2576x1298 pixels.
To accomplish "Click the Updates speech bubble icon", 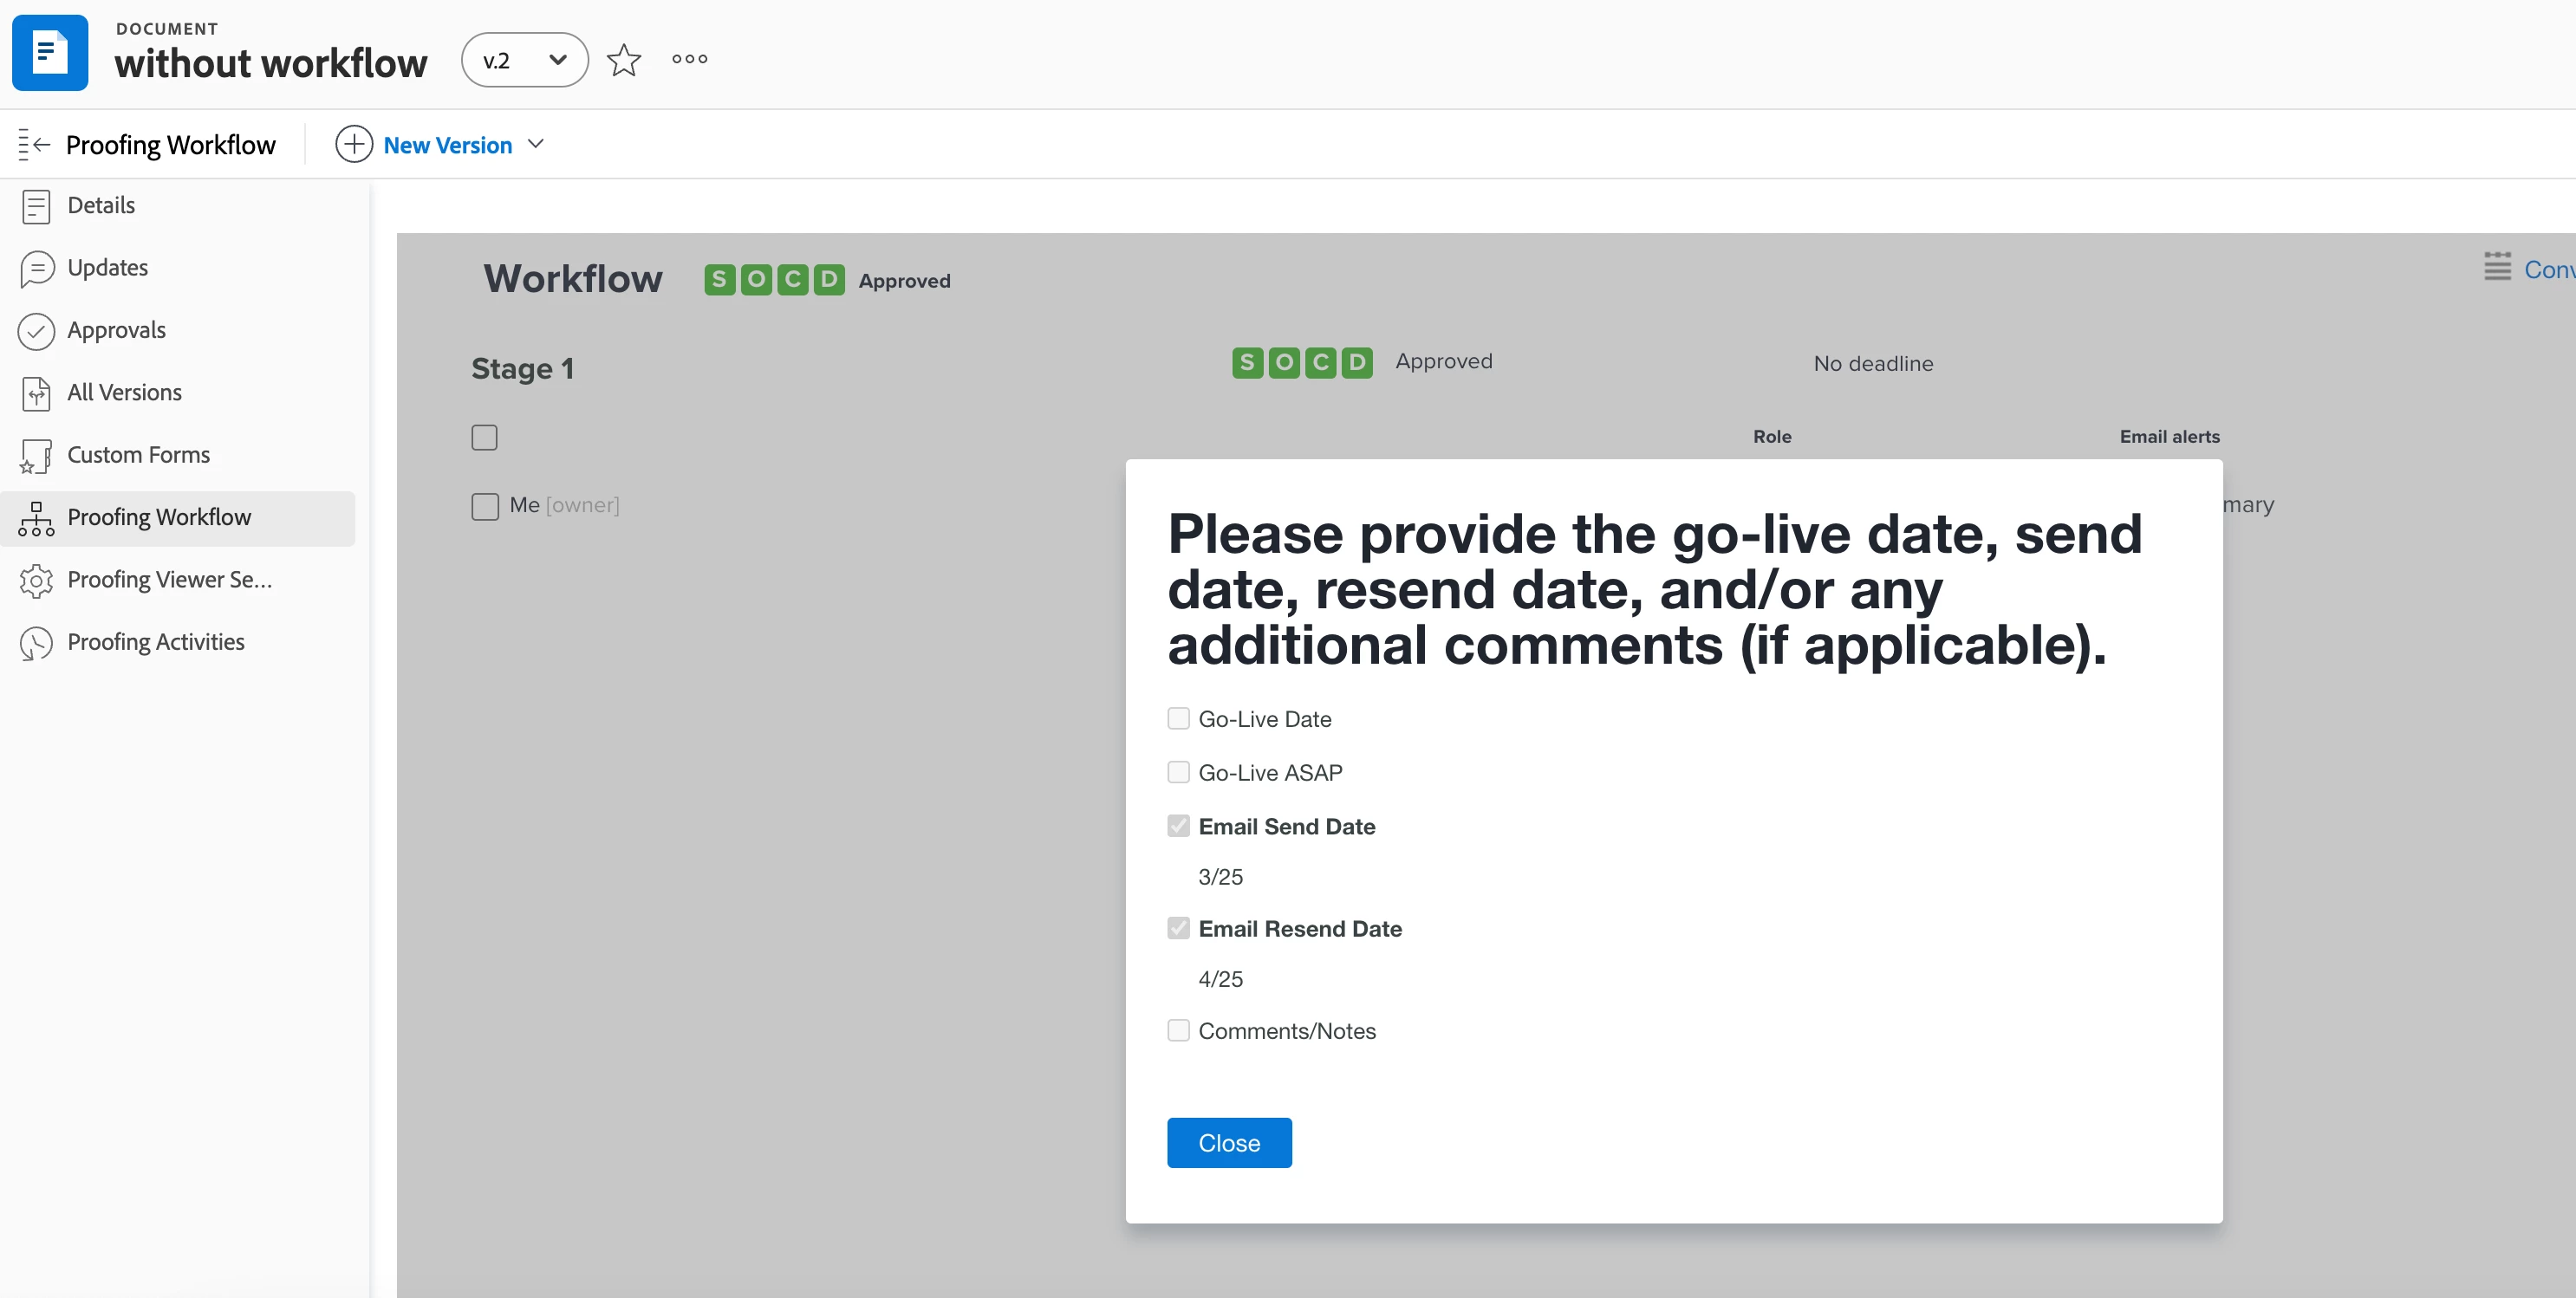I will [x=36, y=268].
